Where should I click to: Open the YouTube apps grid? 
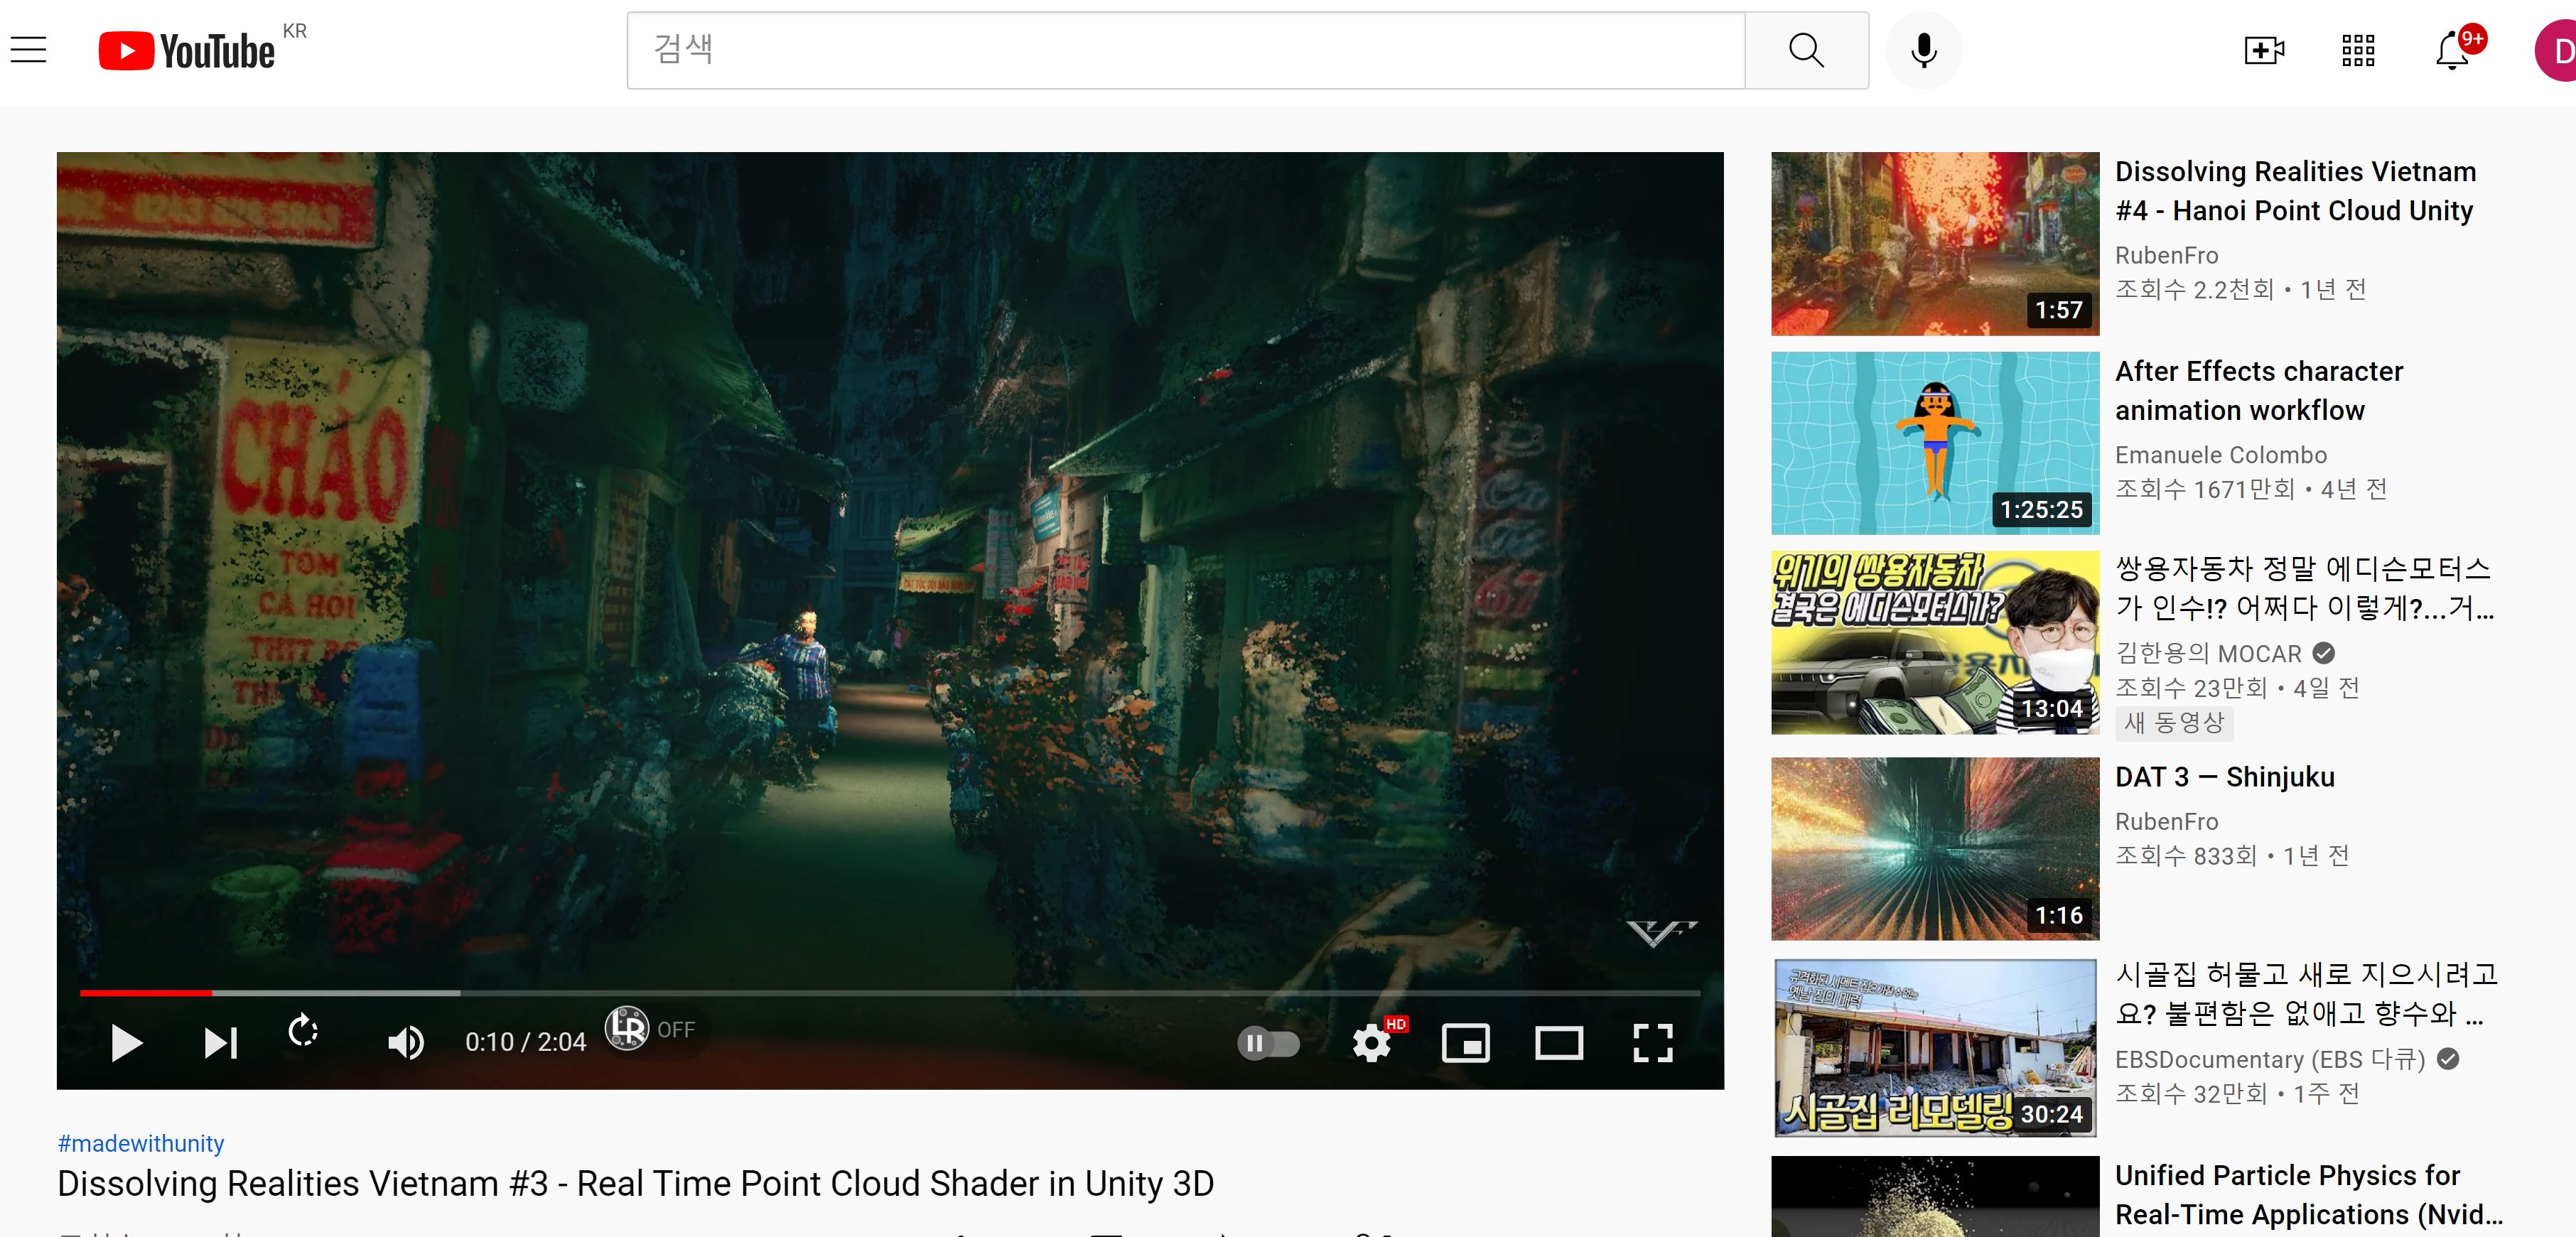point(2358,50)
